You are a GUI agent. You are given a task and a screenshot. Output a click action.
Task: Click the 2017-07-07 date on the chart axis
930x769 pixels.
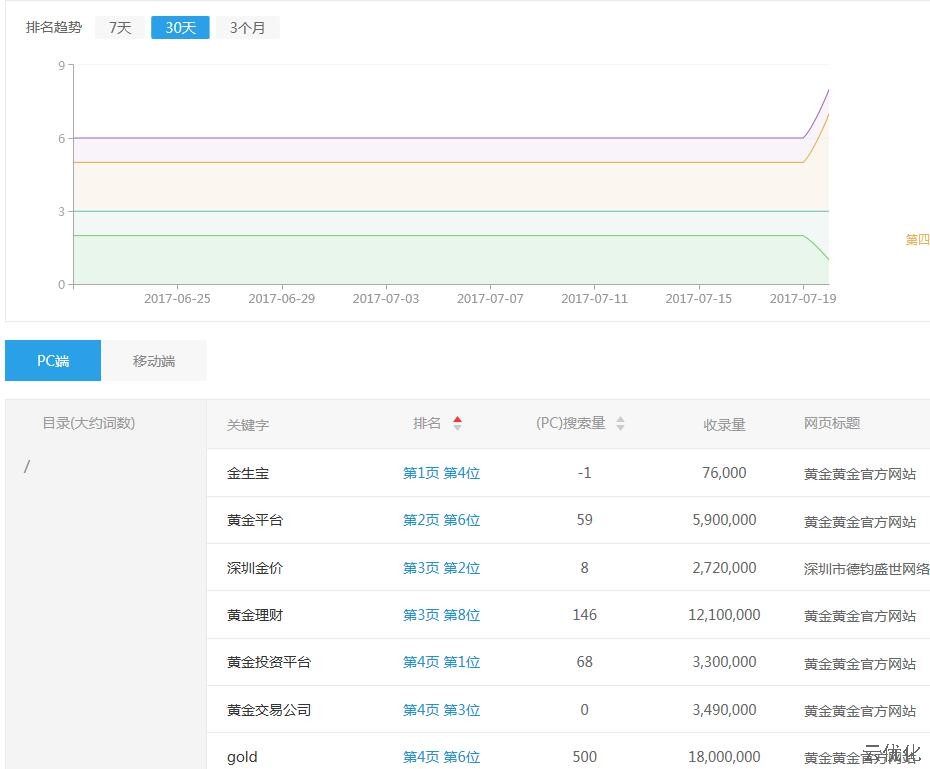point(490,298)
